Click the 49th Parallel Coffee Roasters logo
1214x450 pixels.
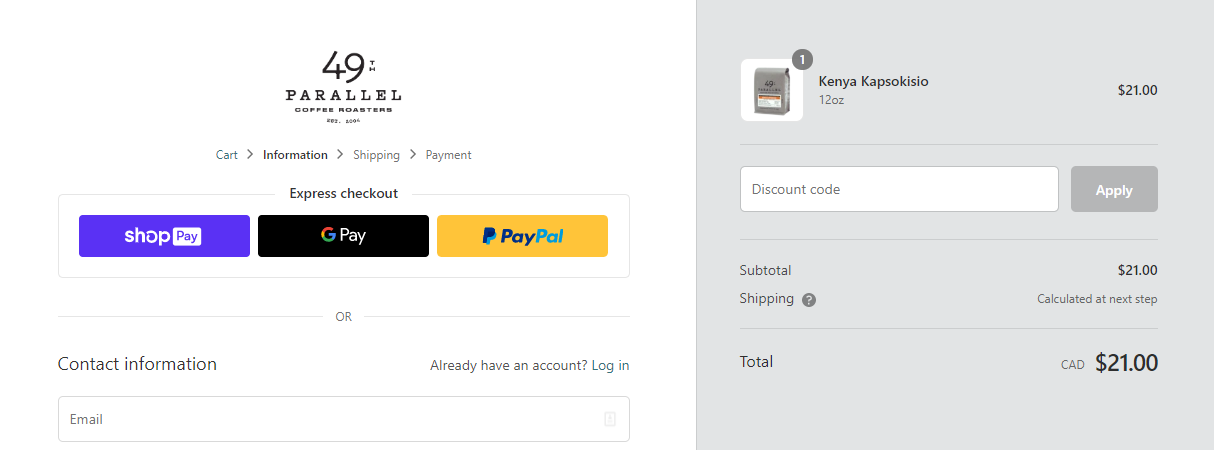click(x=343, y=88)
